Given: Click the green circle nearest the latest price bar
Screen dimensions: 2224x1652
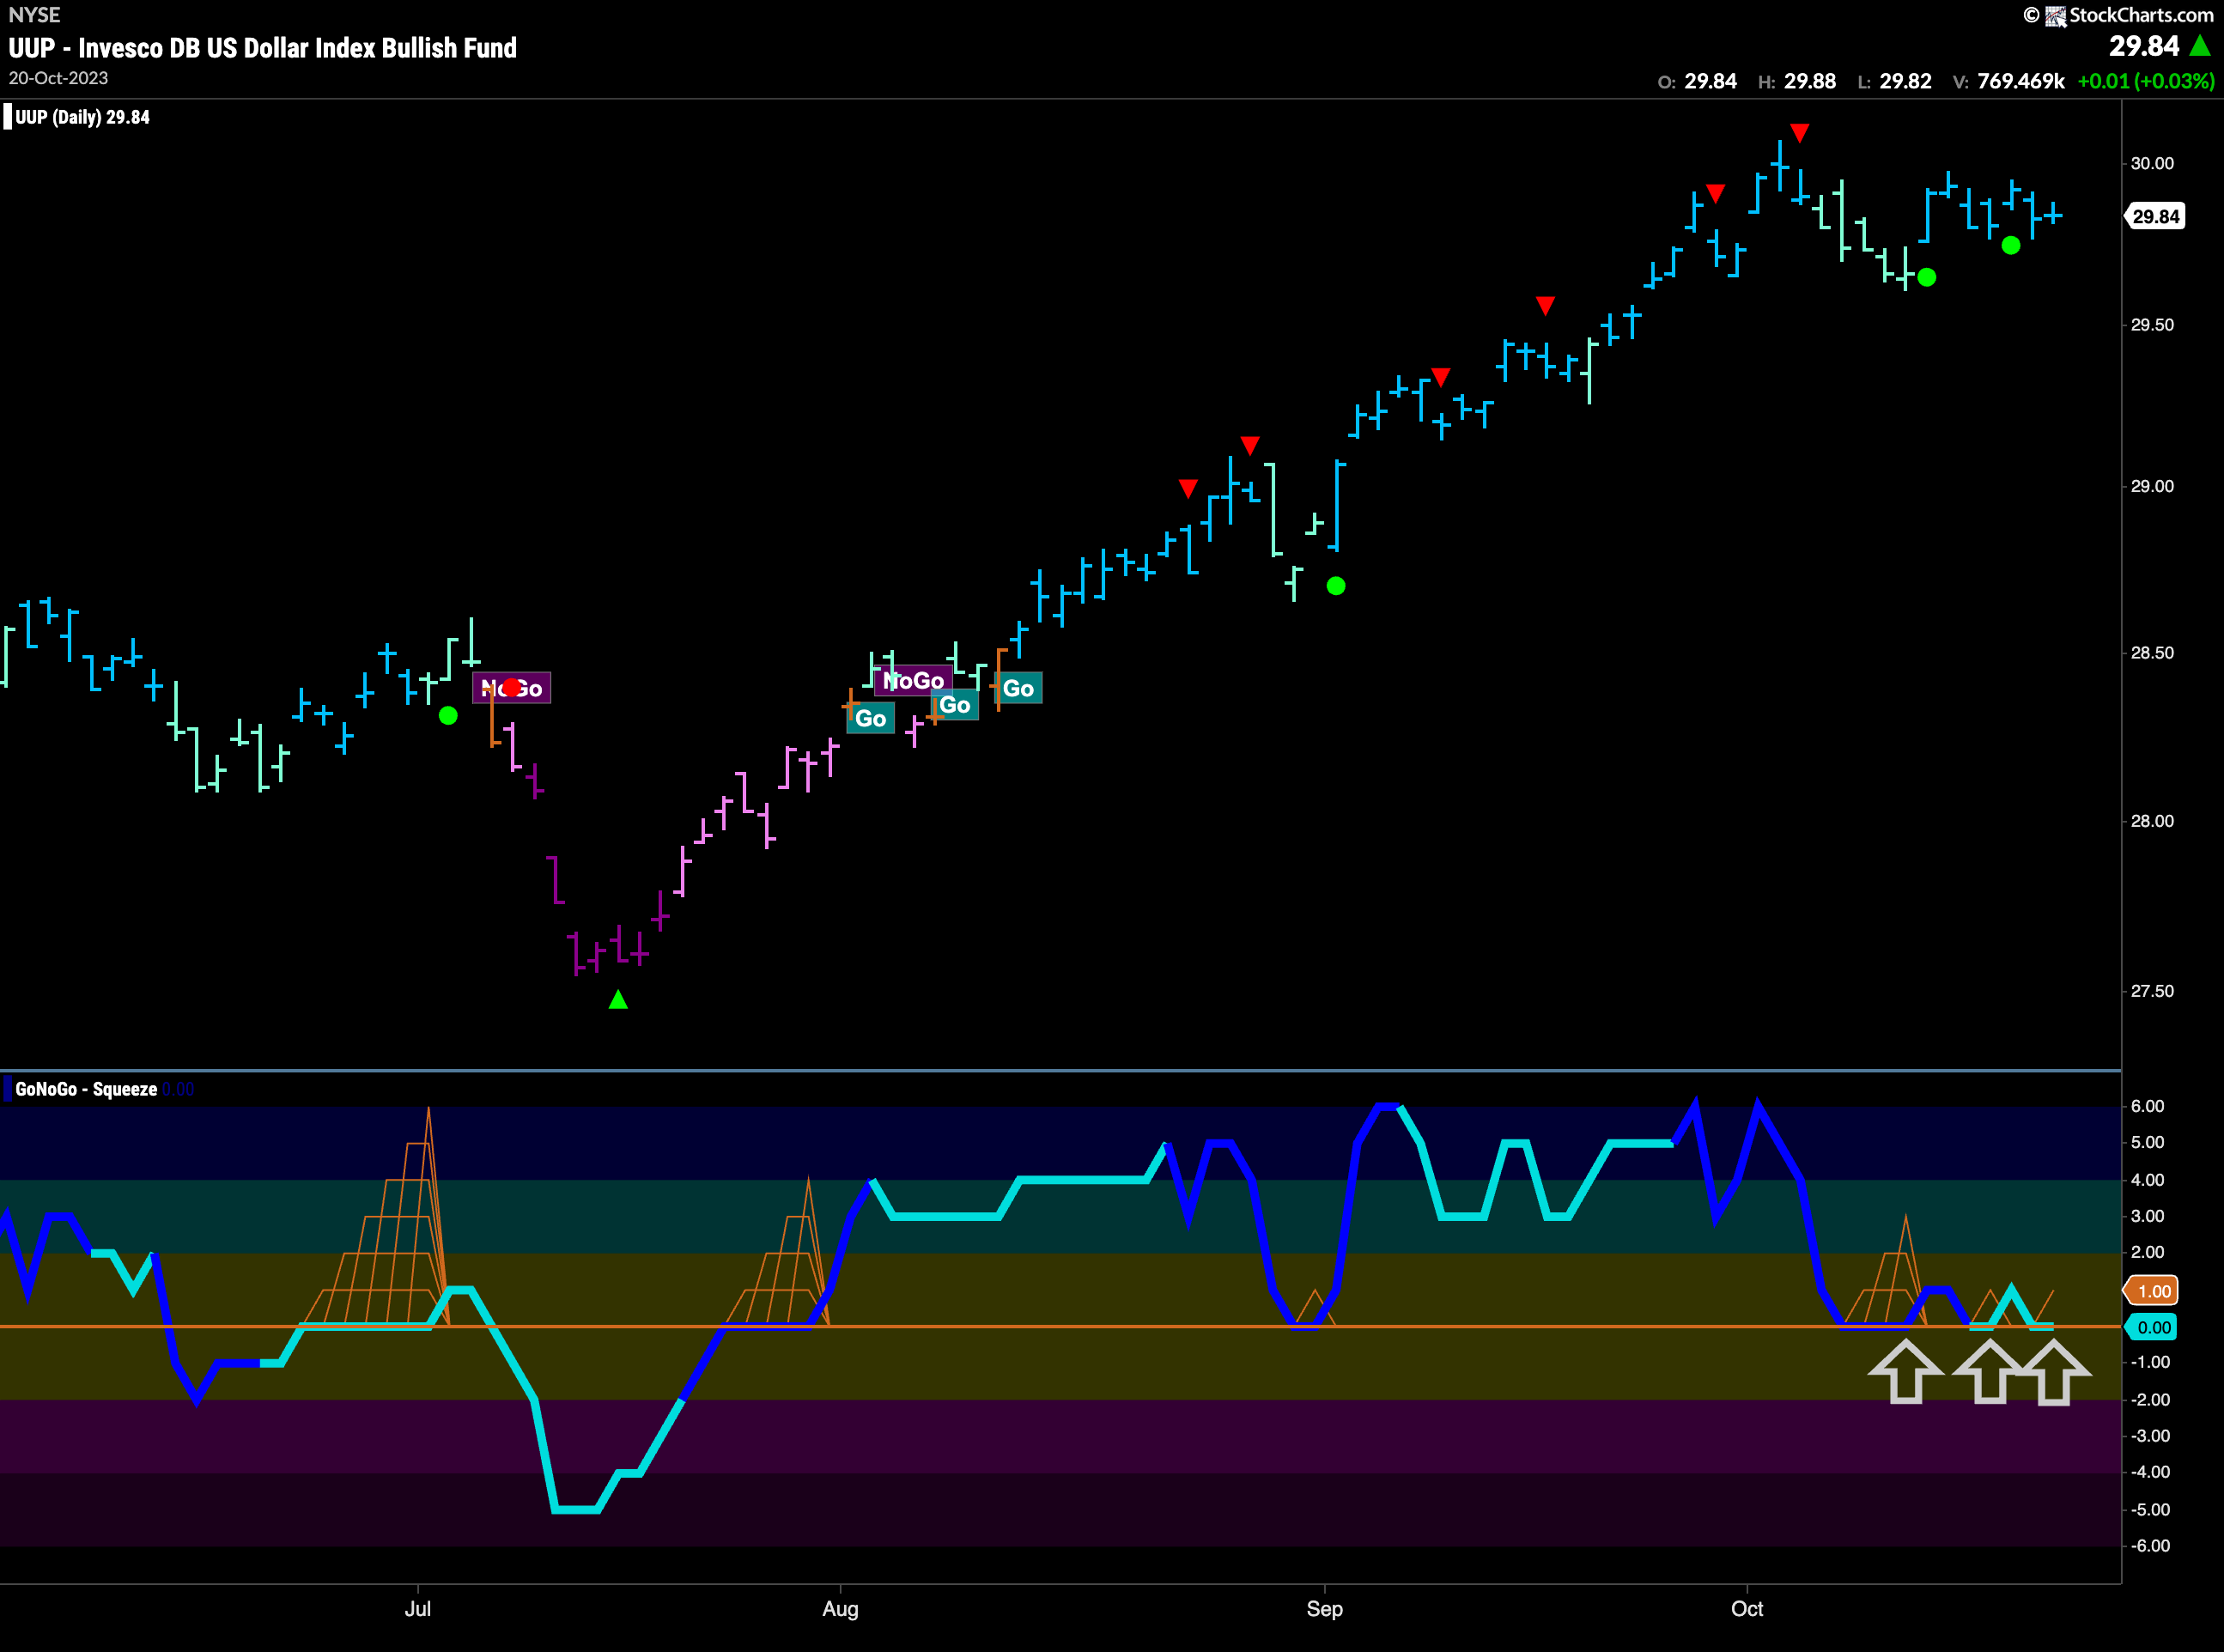Looking at the screenshot, I should coord(2011,245).
